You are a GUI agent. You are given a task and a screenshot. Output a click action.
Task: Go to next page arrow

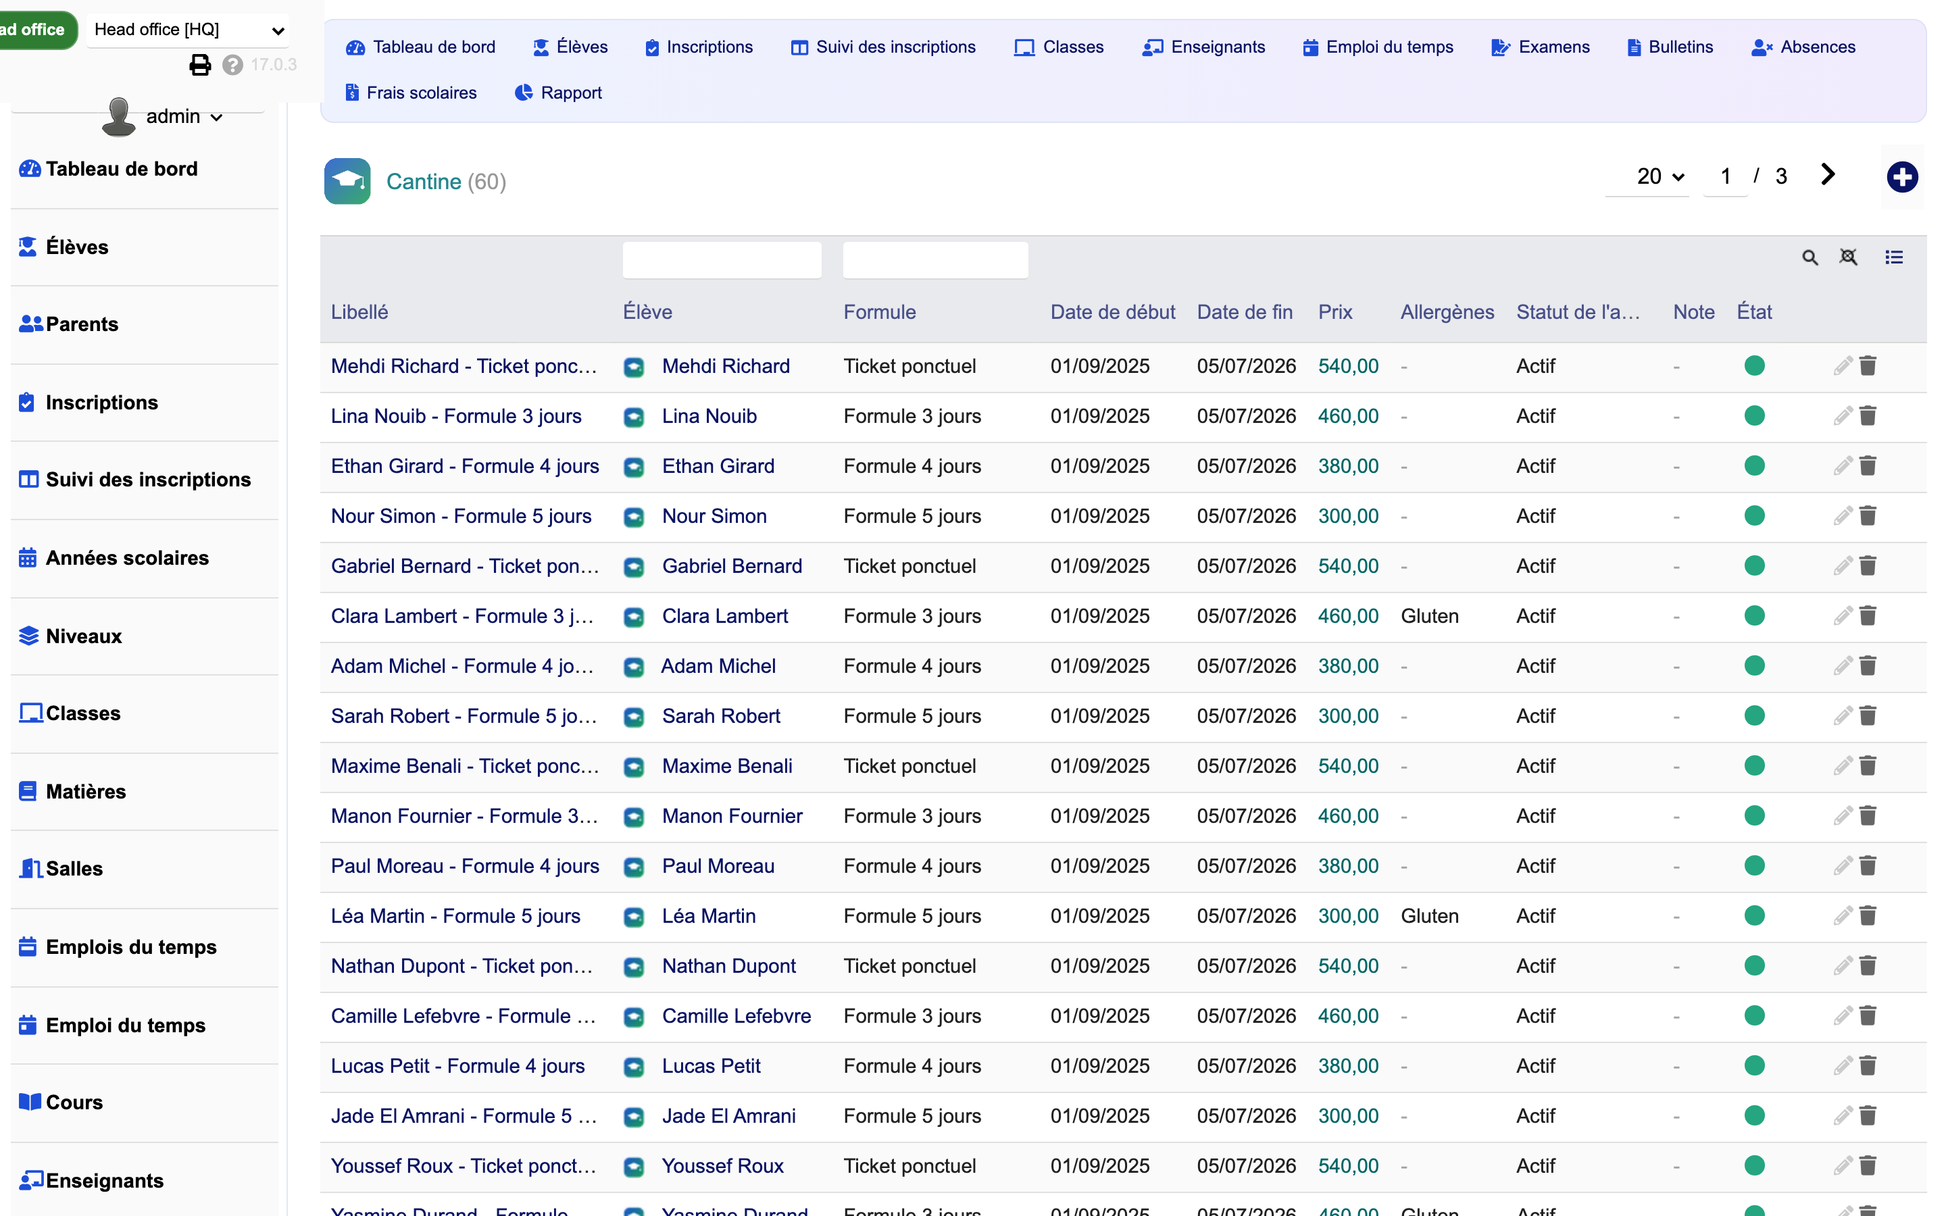coord(1828,175)
